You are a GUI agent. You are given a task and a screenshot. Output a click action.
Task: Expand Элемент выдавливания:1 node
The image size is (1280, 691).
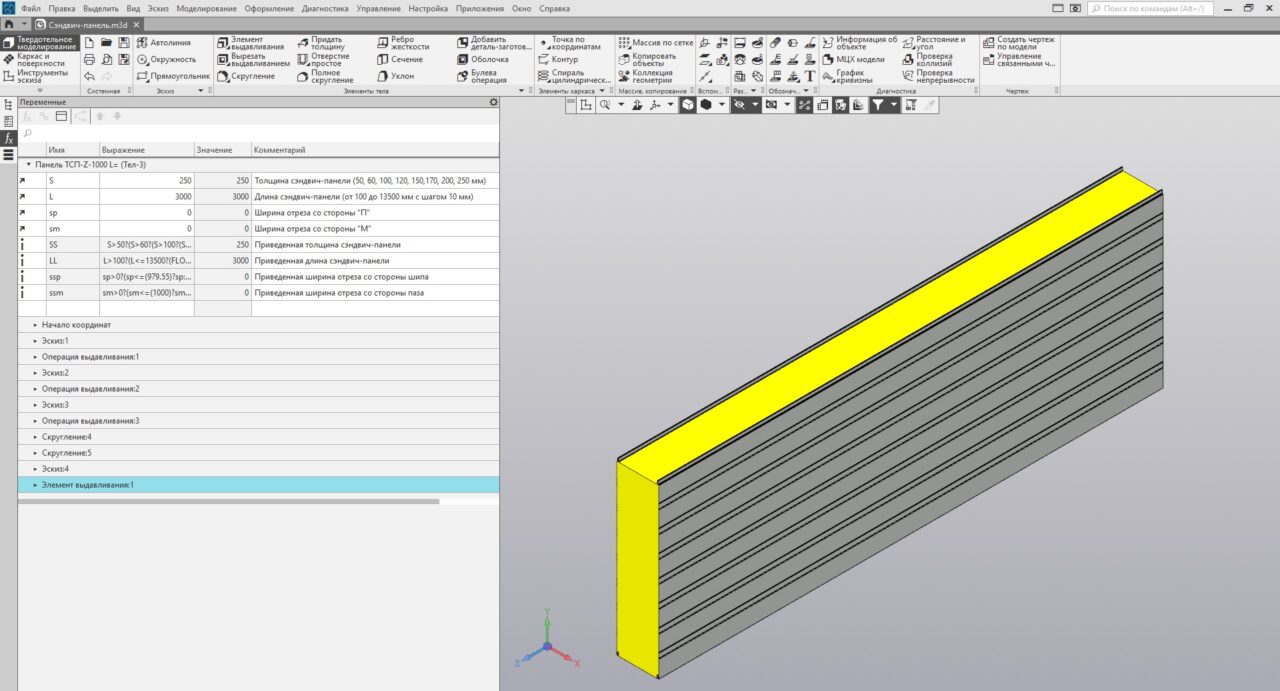pyautogui.click(x=35, y=485)
